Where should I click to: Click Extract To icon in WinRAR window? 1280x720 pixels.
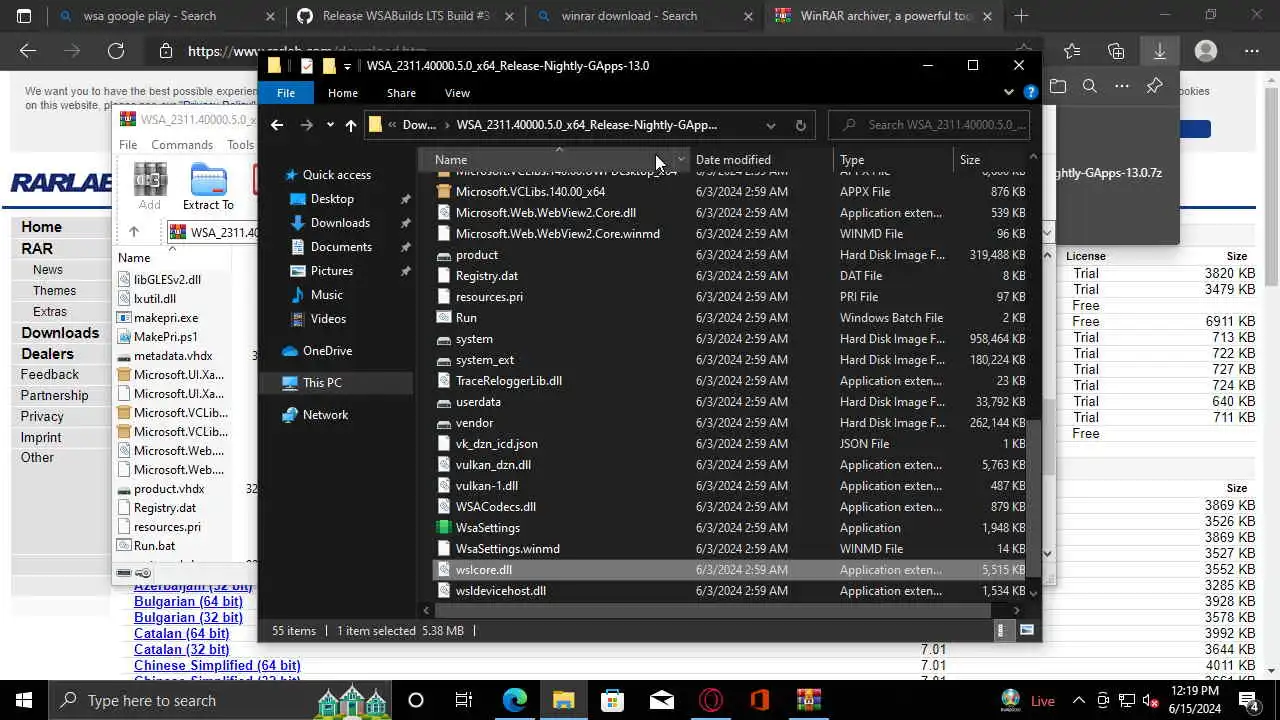click(x=208, y=187)
